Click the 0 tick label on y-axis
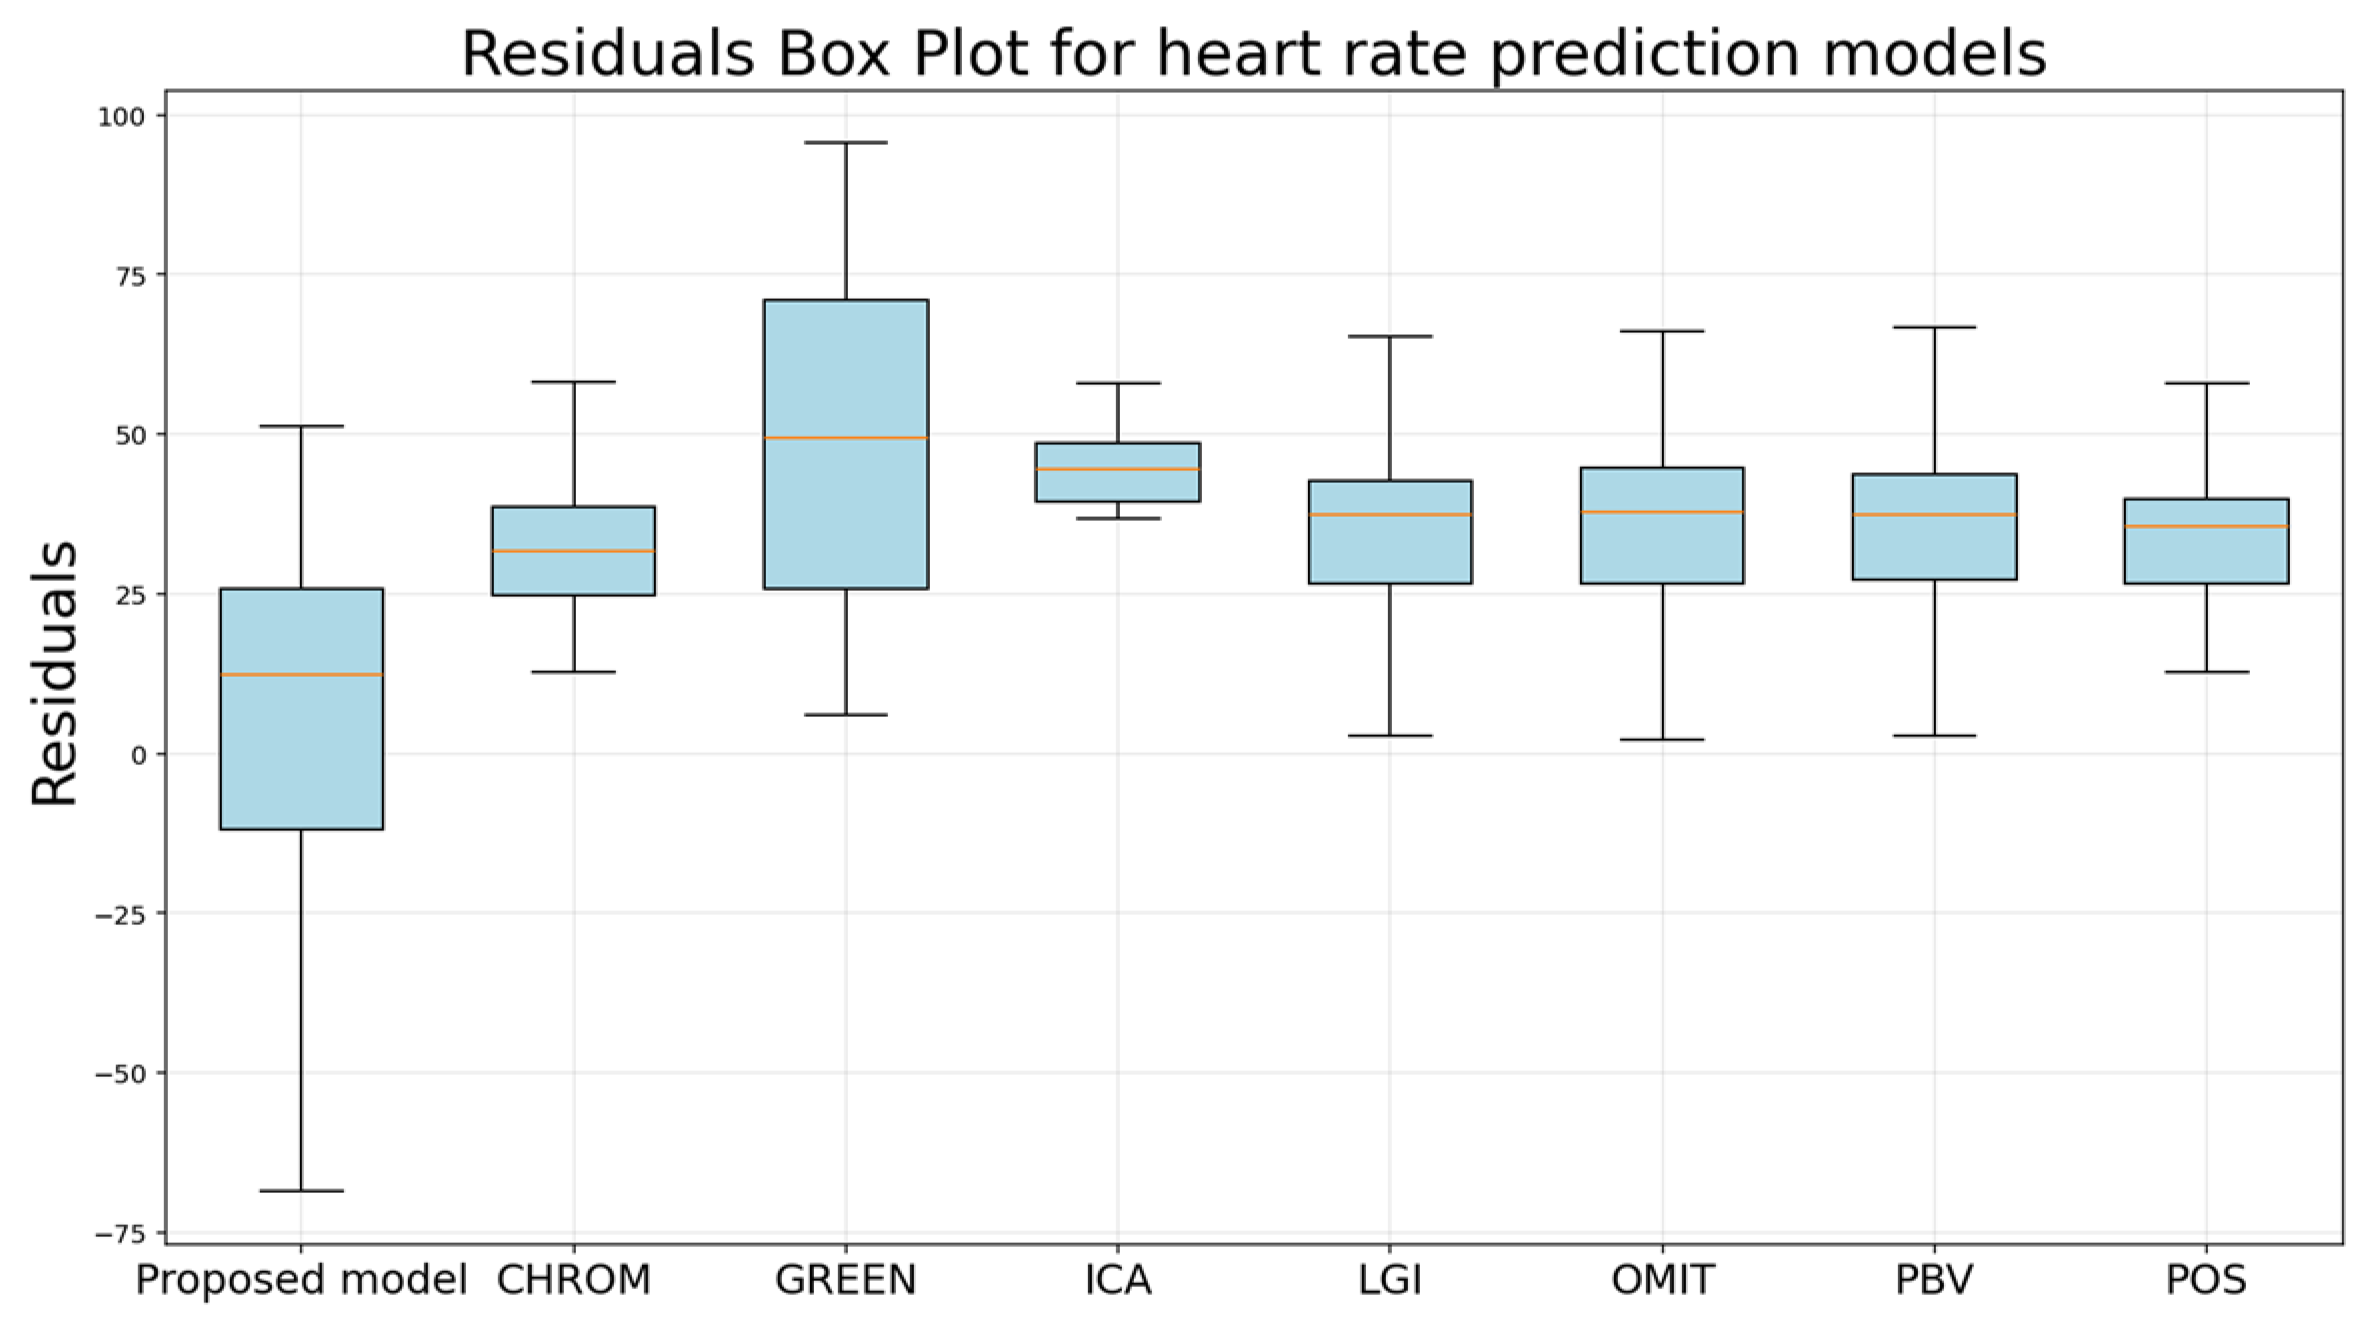Image resolution: width=2371 pixels, height=1331 pixels. coord(138,755)
